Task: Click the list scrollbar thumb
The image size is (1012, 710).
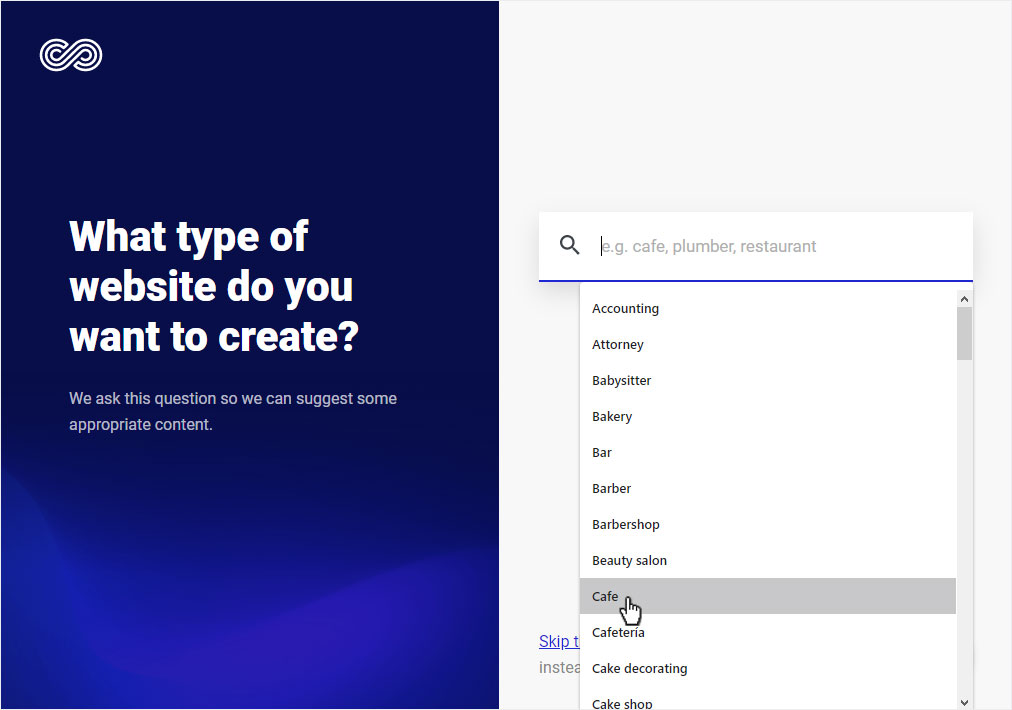Action: 964,334
